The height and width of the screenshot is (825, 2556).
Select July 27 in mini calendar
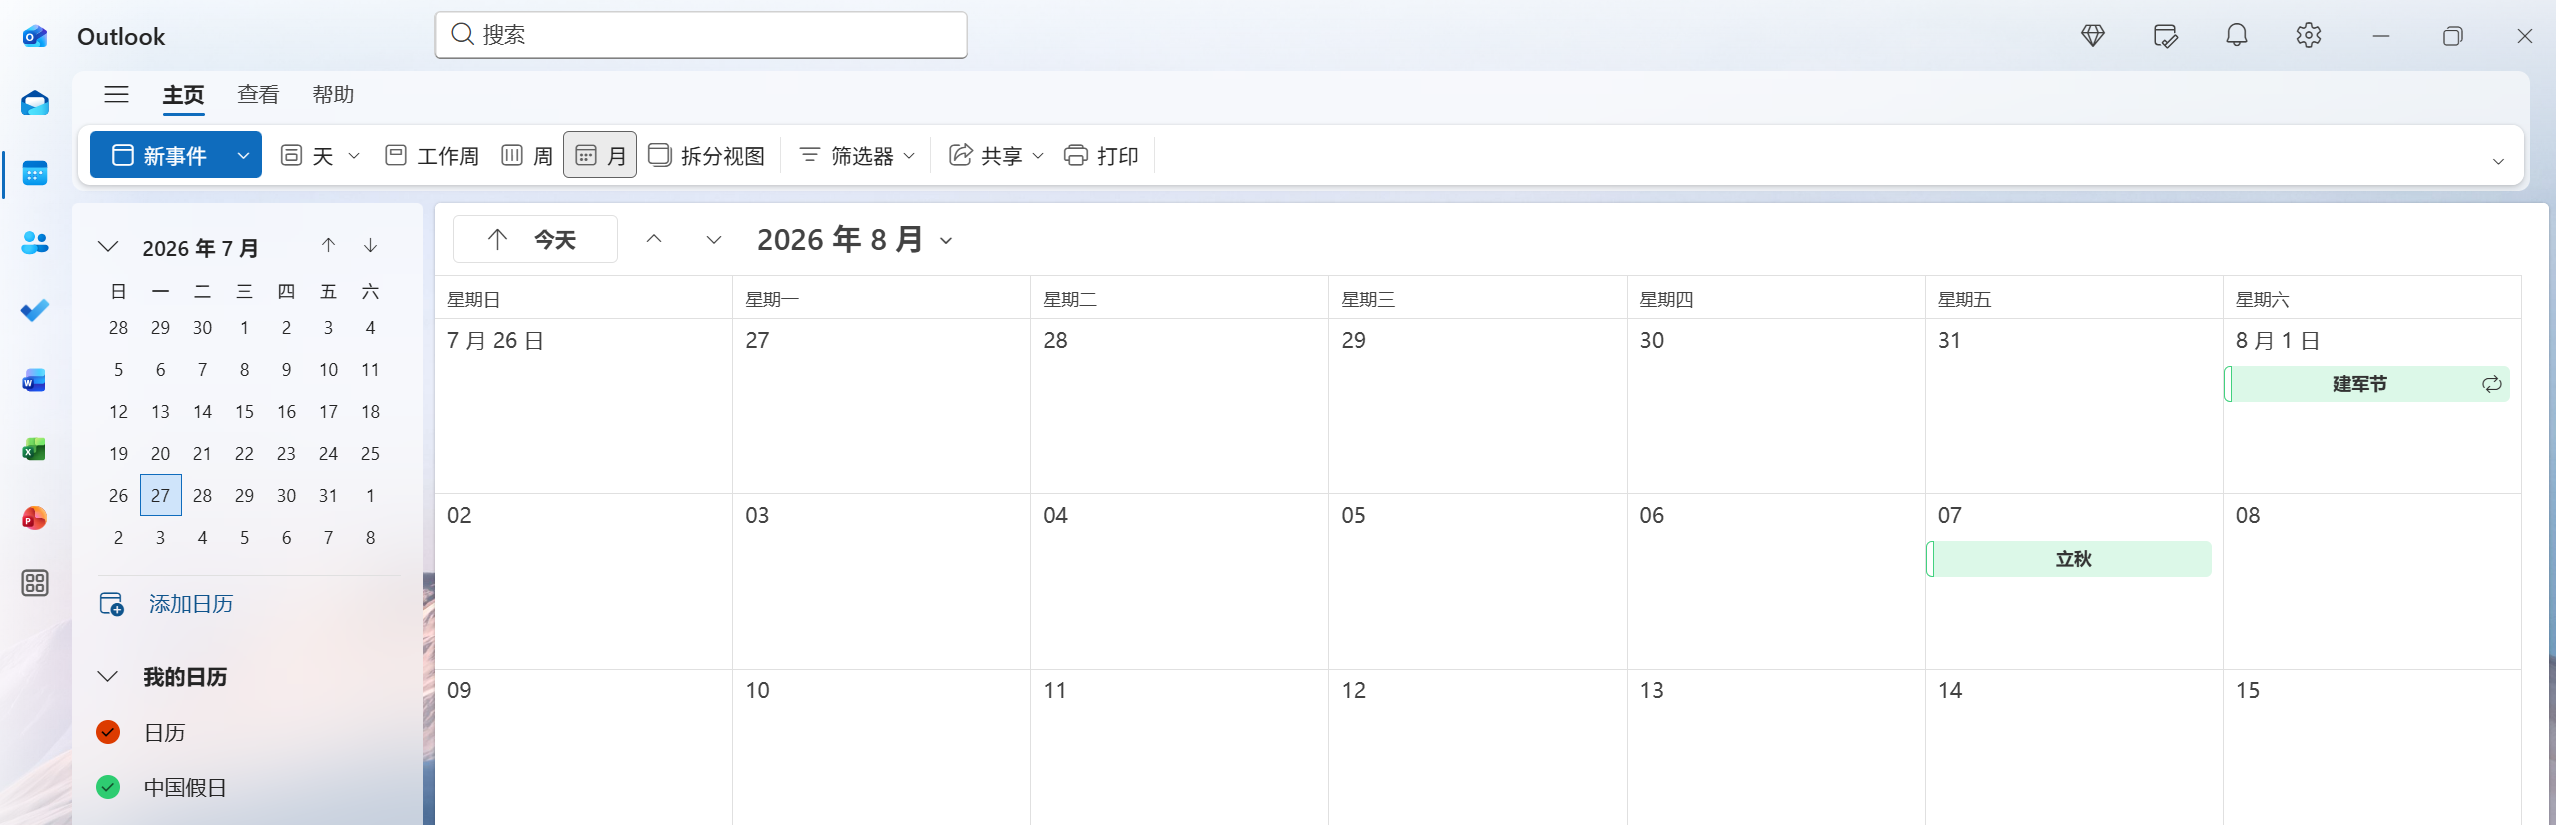(x=161, y=495)
